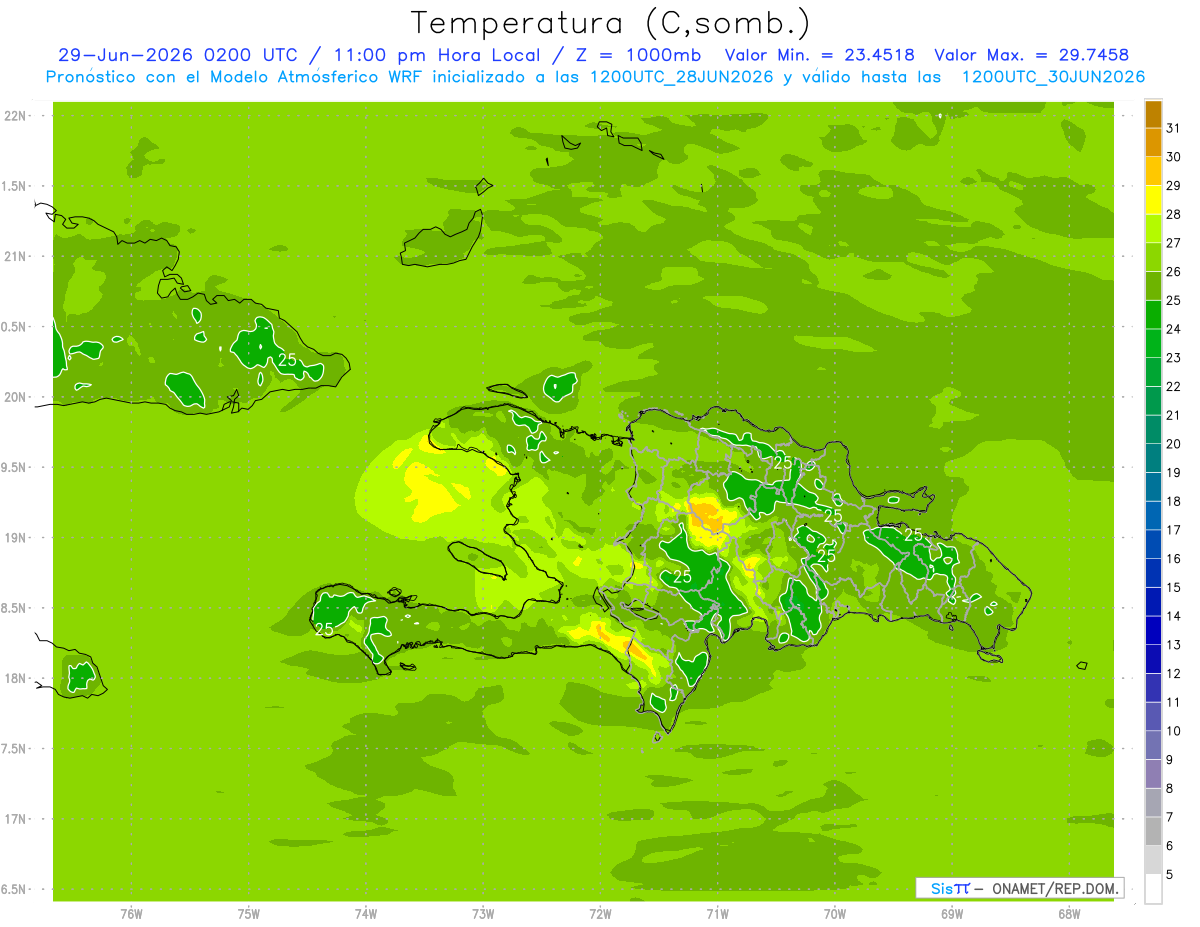Click the colorbar label '15'

(1174, 587)
